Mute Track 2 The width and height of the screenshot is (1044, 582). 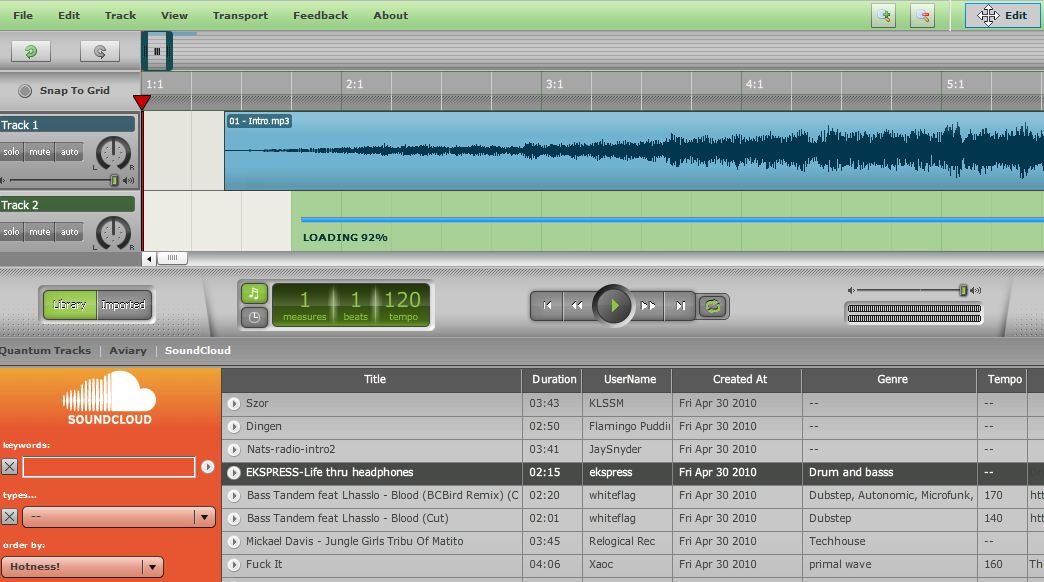click(x=39, y=232)
